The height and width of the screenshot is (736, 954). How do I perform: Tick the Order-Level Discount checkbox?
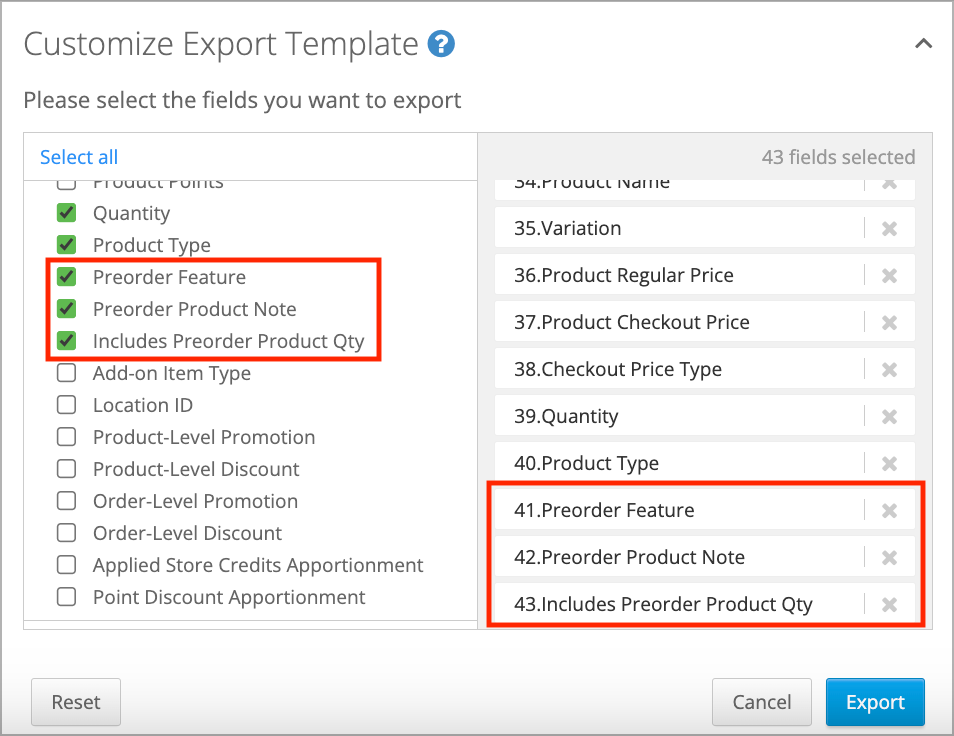(x=66, y=533)
